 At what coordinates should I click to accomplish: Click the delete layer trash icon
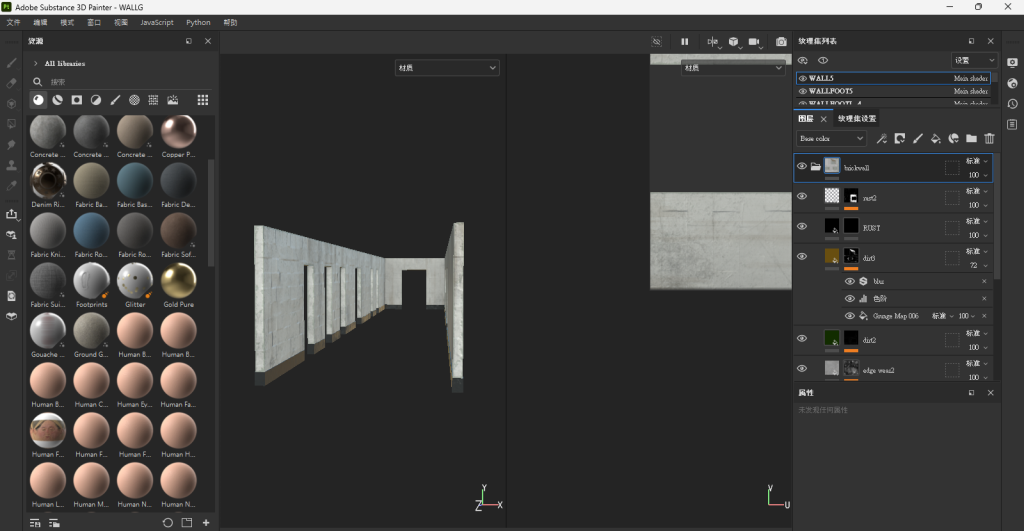pyautogui.click(x=989, y=139)
